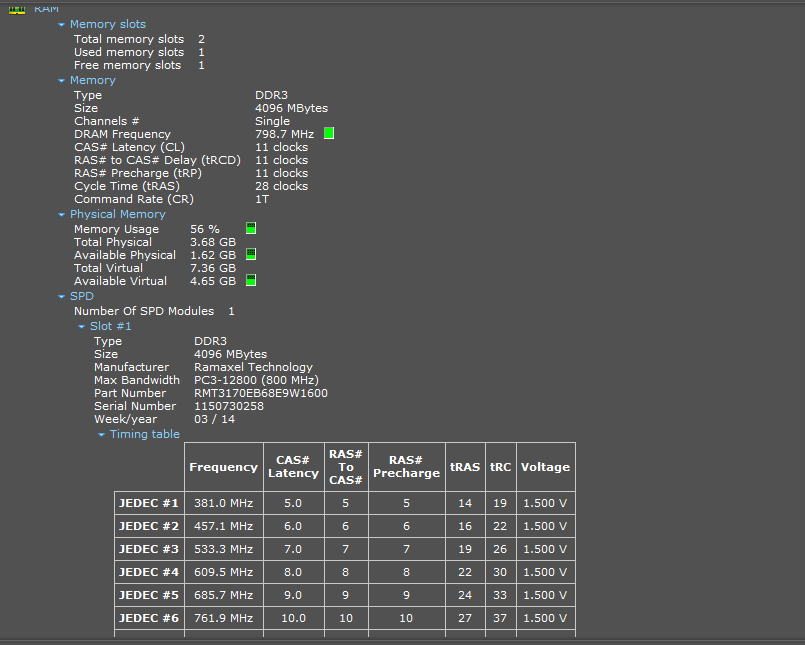Click the Frequency column header
Image resolution: width=805 pixels, height=645 pixels.
pos(223,467)
